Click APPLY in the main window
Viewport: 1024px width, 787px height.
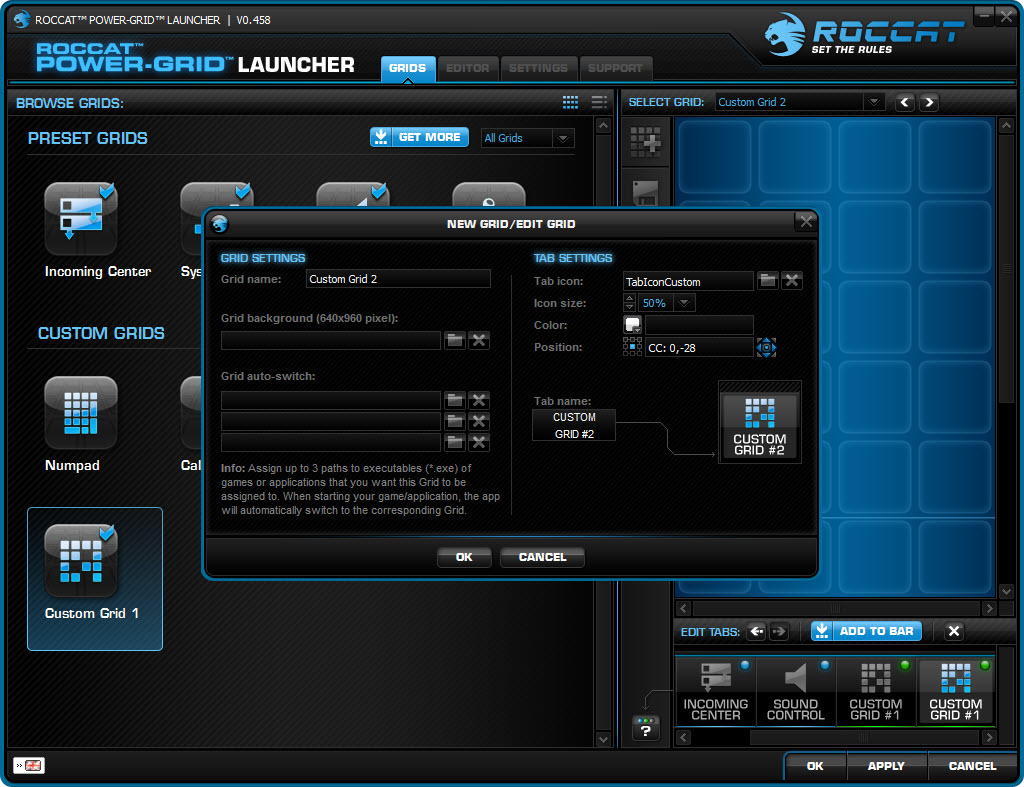886,766
